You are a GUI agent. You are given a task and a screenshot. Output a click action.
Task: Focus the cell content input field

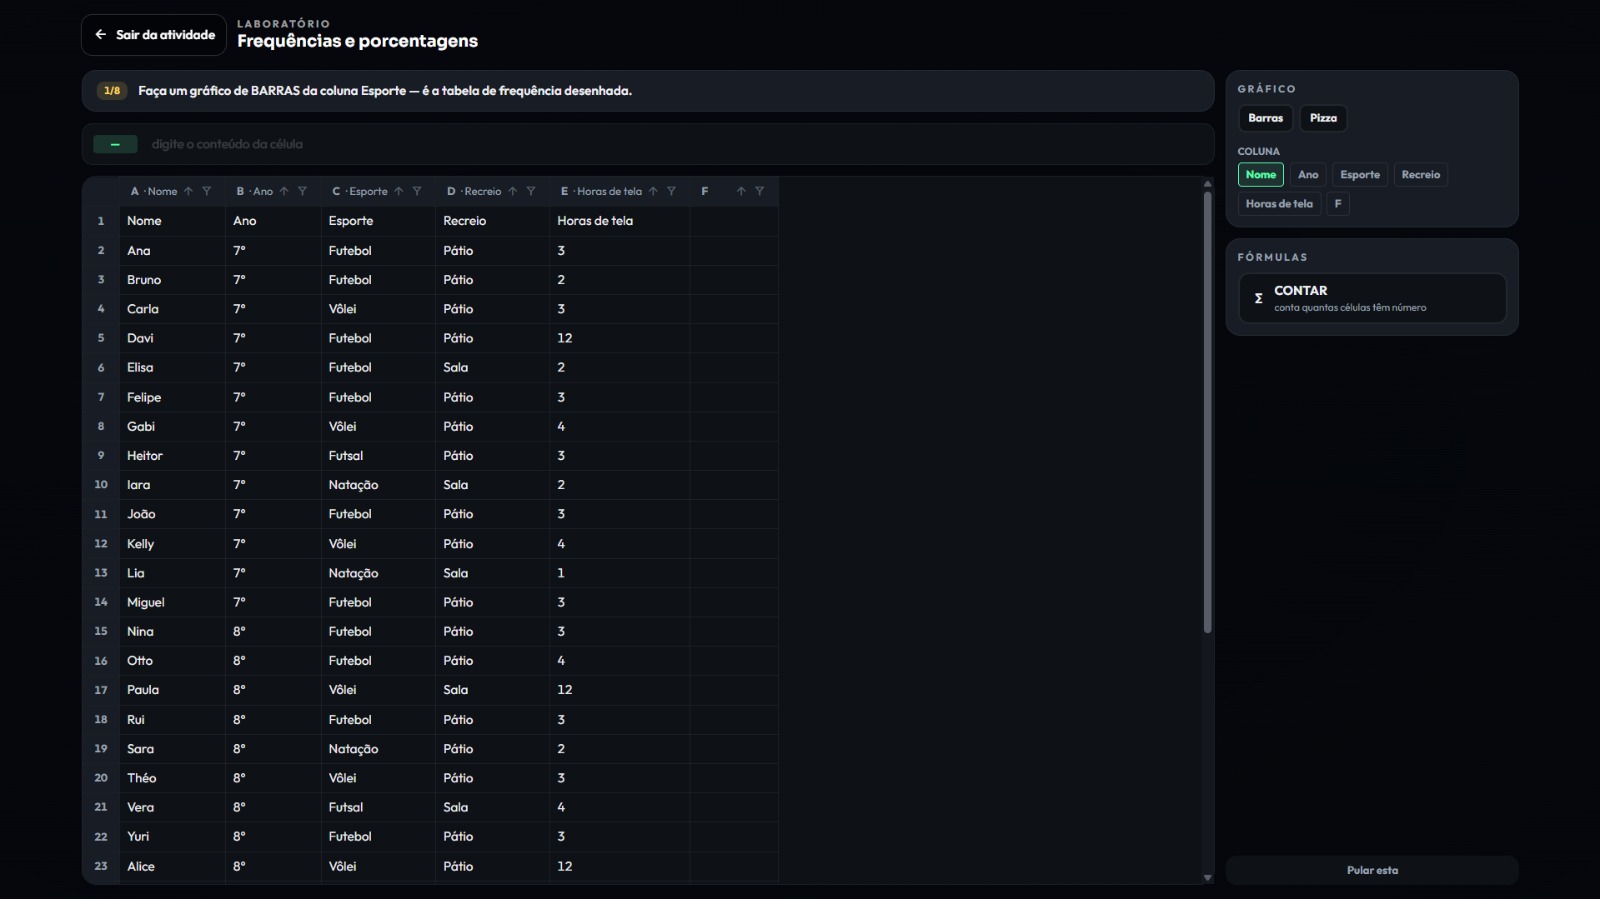tap(675, 144)
